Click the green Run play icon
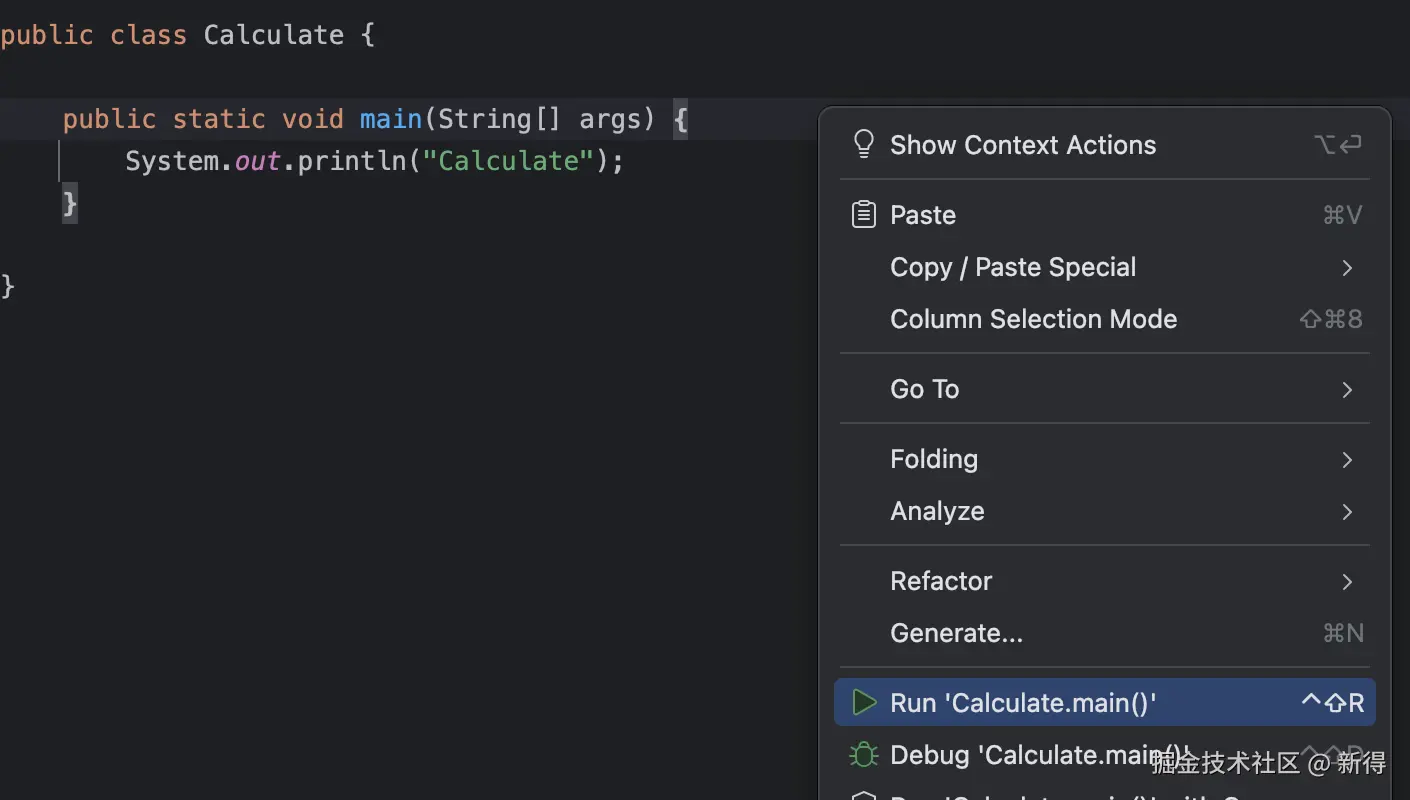The width and height of the screenshot is (1410, 800). pos(863,703)
